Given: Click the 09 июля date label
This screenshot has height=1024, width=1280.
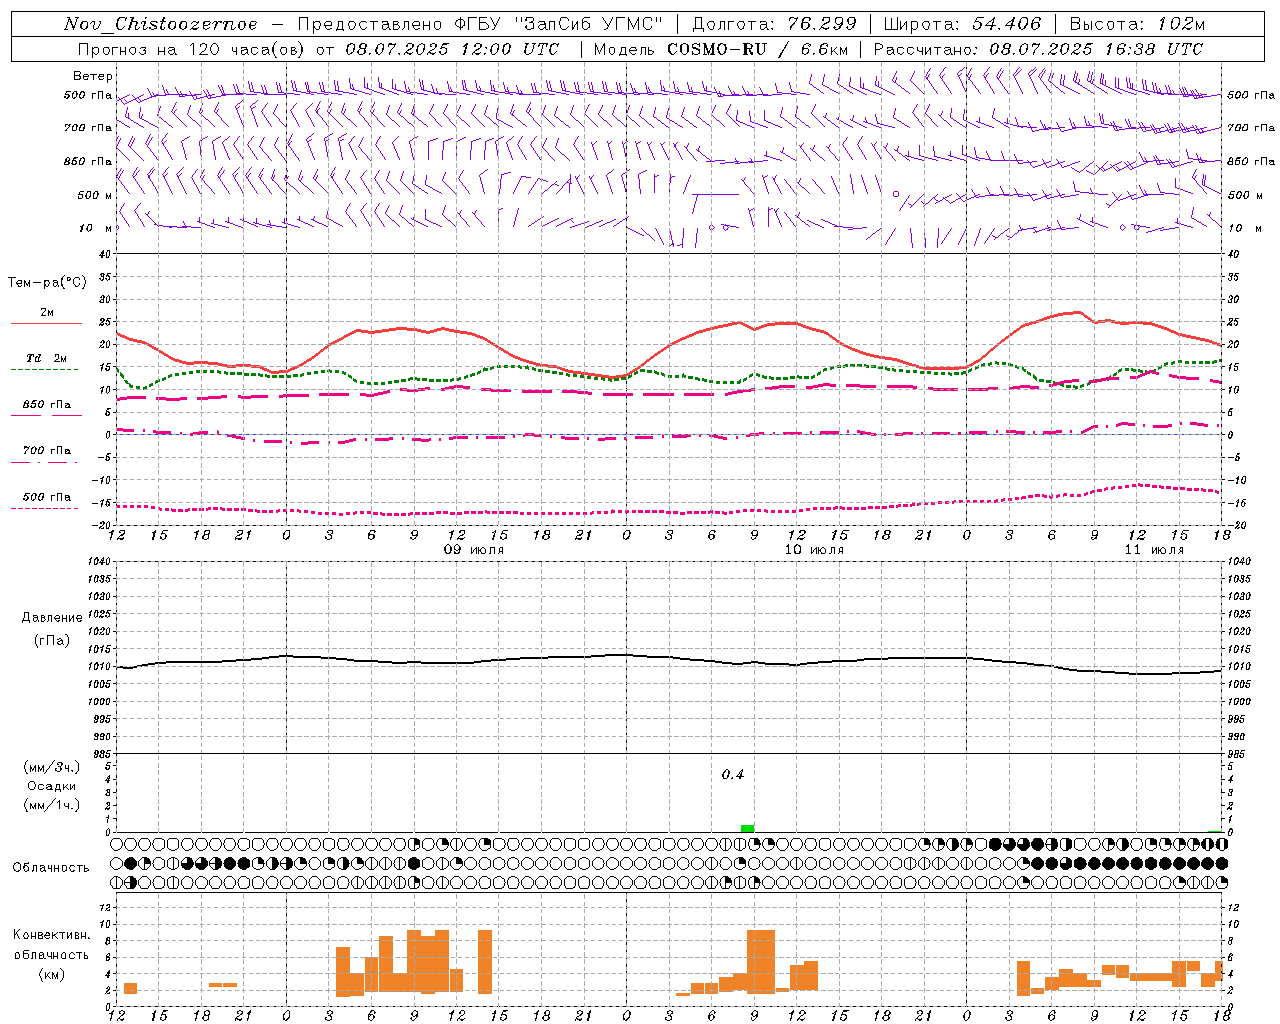Looking at the screenshot, I should pos(474,550).
